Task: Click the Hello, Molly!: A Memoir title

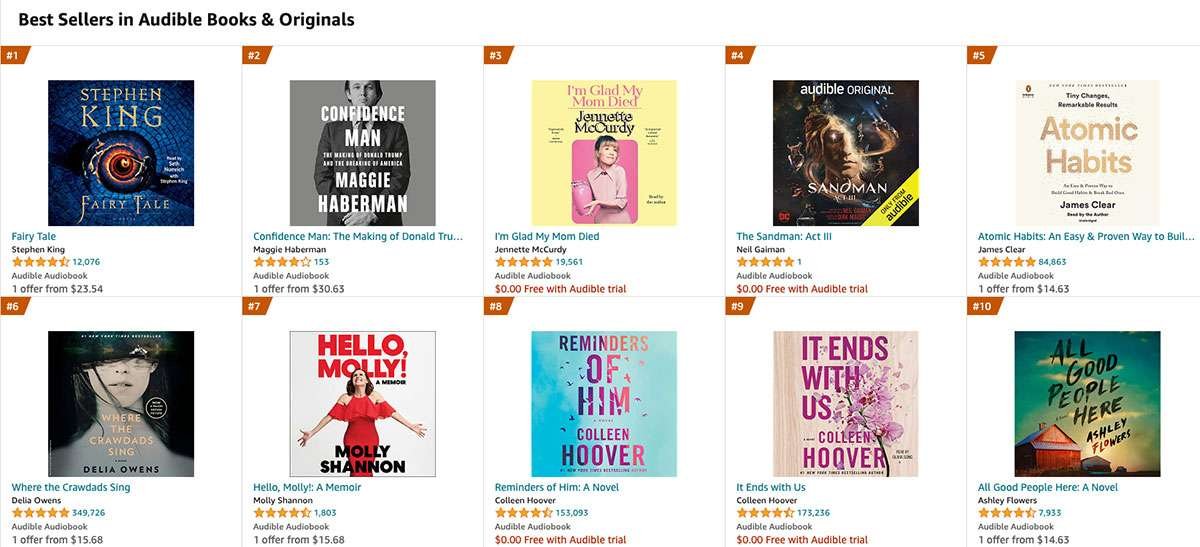Action: pyautogui.click(x=307, y=488)
